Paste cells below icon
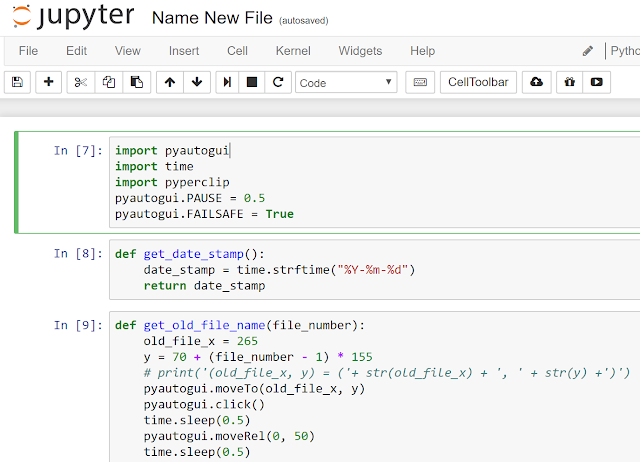The width and height of the screenshot is (640, 462). 136,82
